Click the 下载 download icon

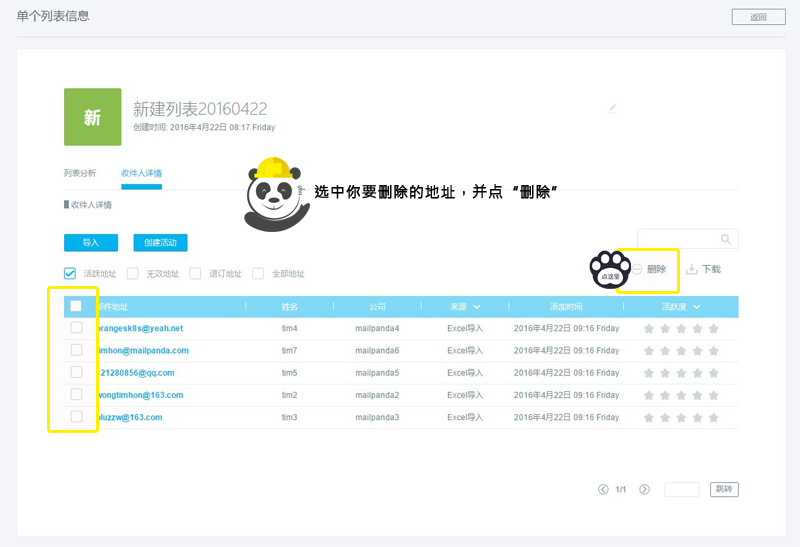[691, 269]
